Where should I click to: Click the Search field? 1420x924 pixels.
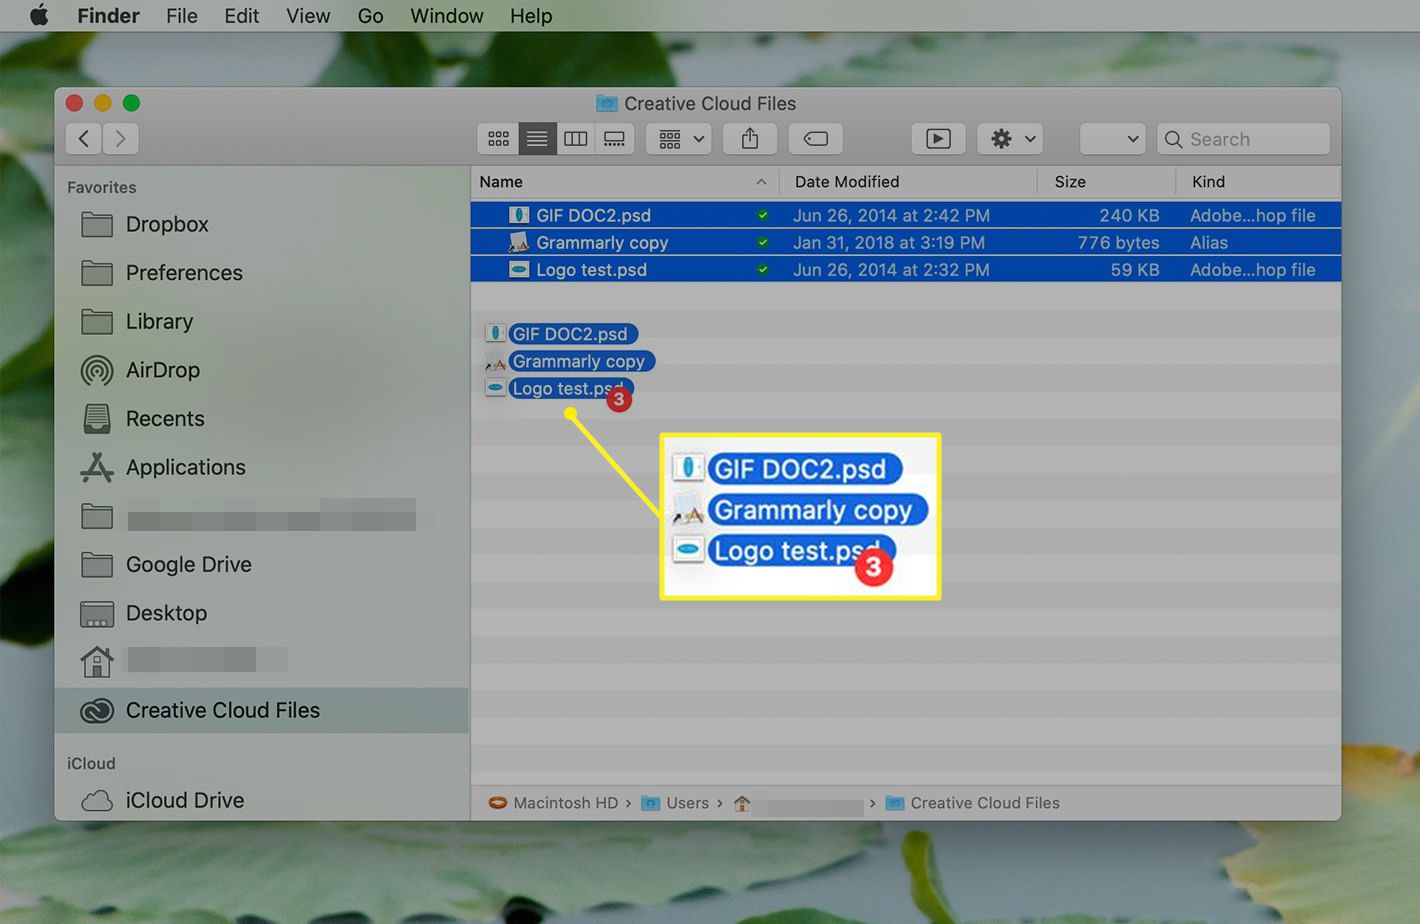[x=1243, y=139]
